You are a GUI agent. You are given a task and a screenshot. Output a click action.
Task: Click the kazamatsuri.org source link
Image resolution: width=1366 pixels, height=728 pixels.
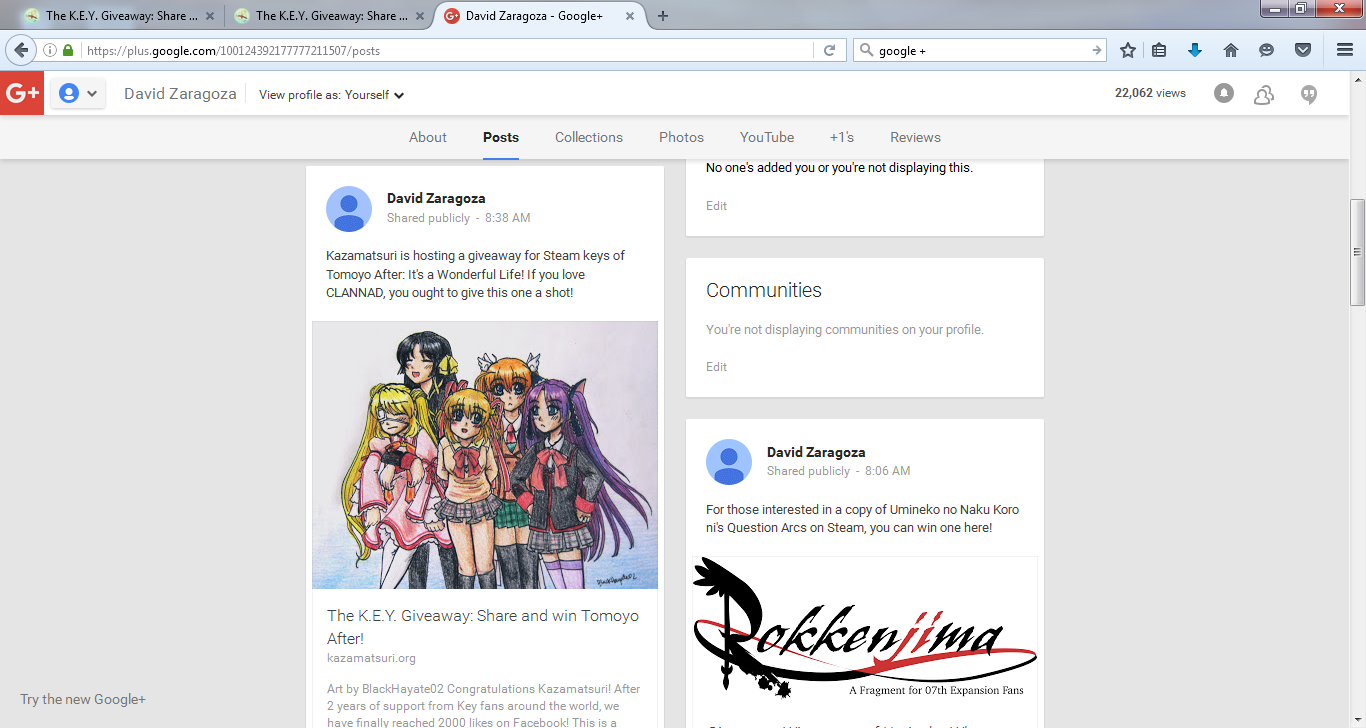371,658
